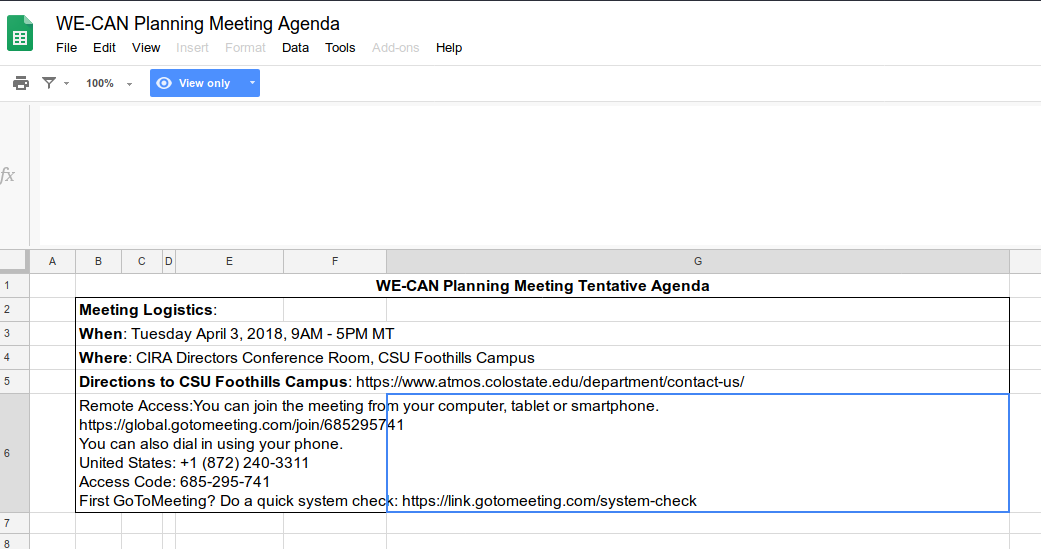
Task: Click the document title WE-CAN Planning Meeting Agenda
Action: tap(198, 23)
